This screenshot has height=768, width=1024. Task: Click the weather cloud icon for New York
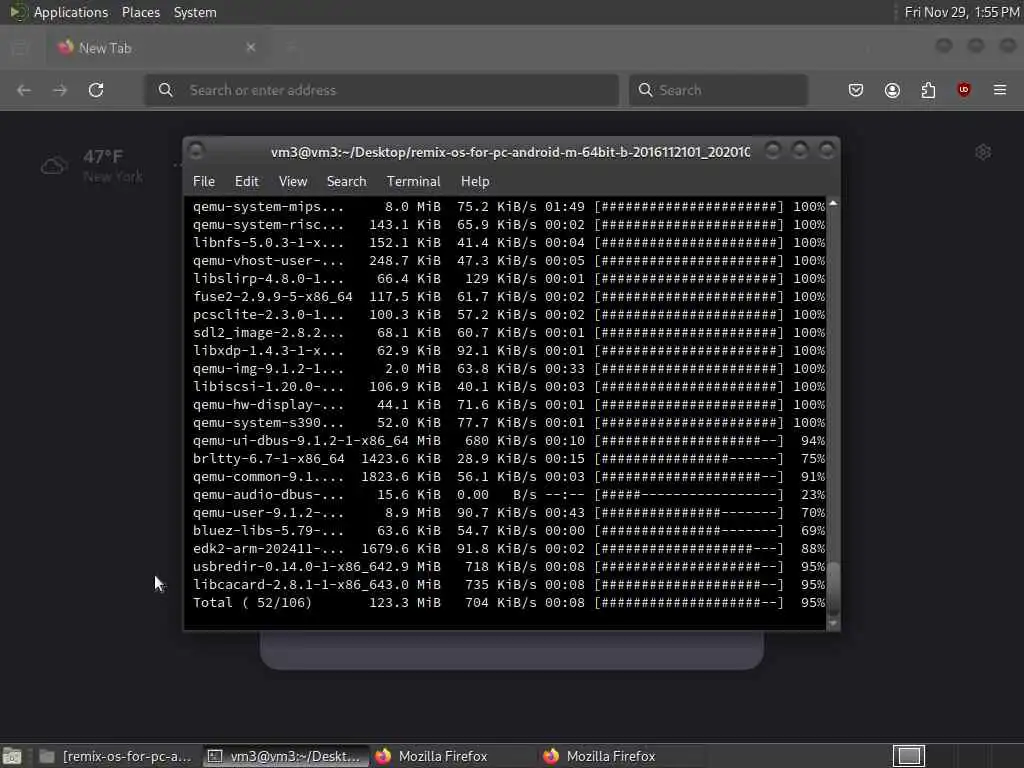pyautogui.click(x=54, y=166)
